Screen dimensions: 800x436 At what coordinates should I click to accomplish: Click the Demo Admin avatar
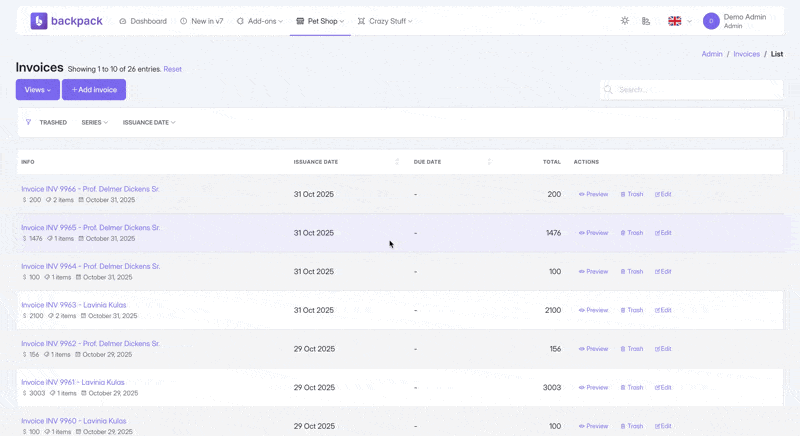tap(711, 21)
